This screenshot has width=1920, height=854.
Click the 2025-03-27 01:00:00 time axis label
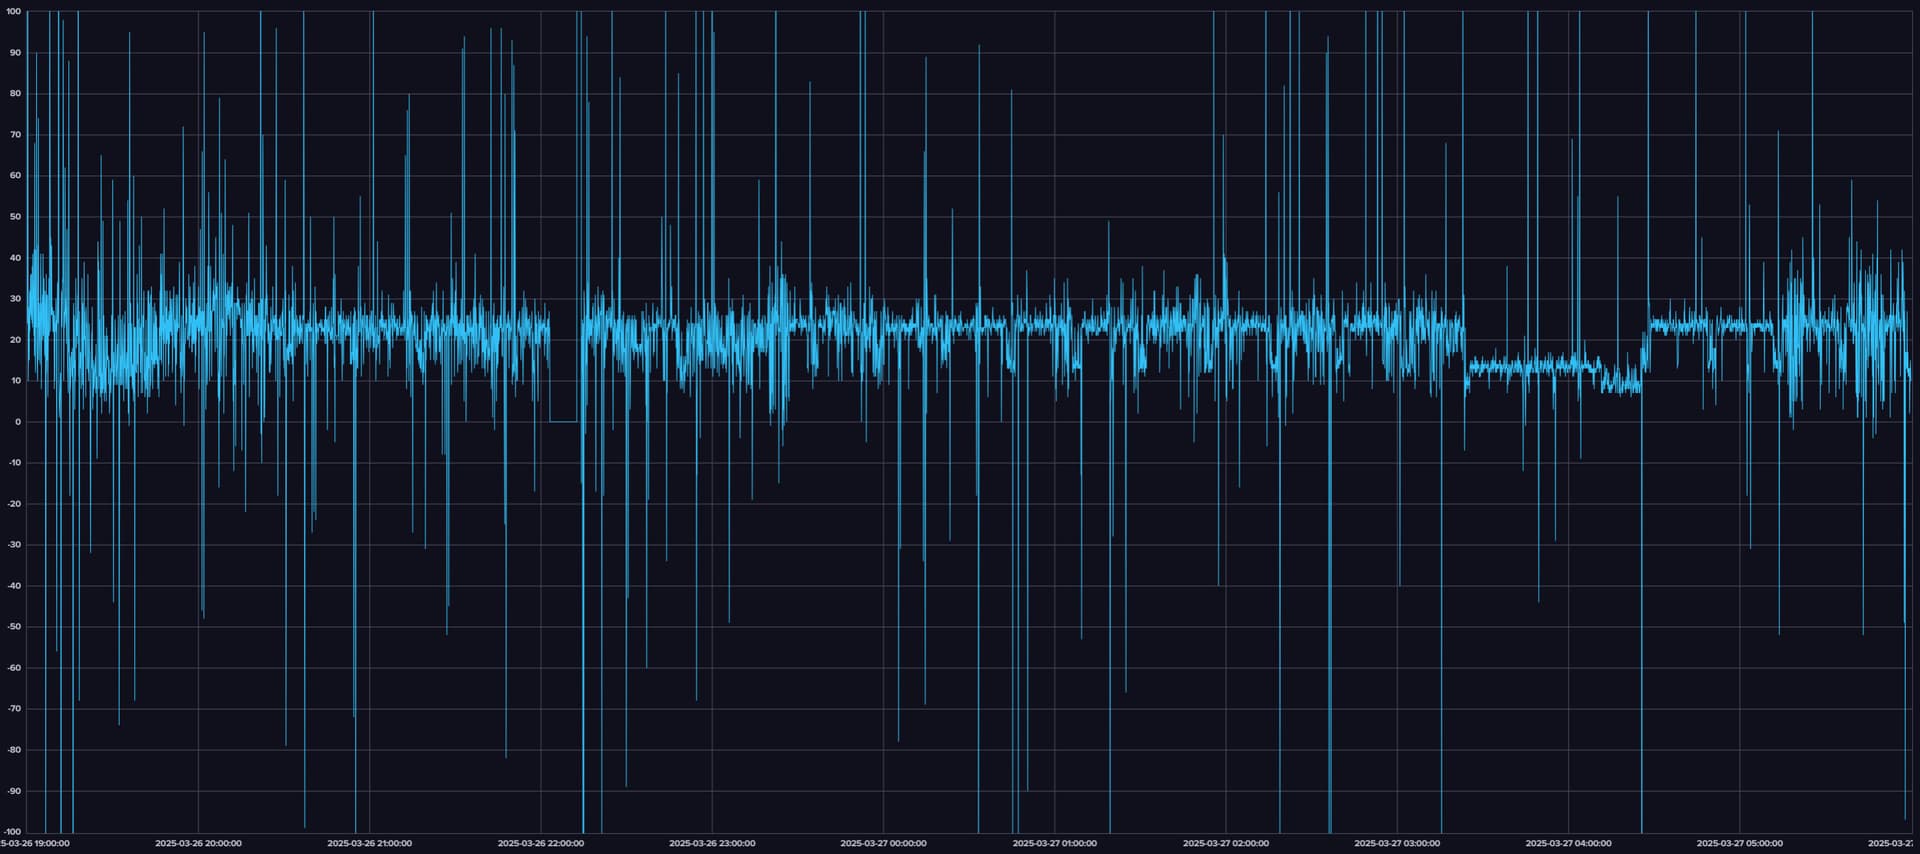[1054, 844]
